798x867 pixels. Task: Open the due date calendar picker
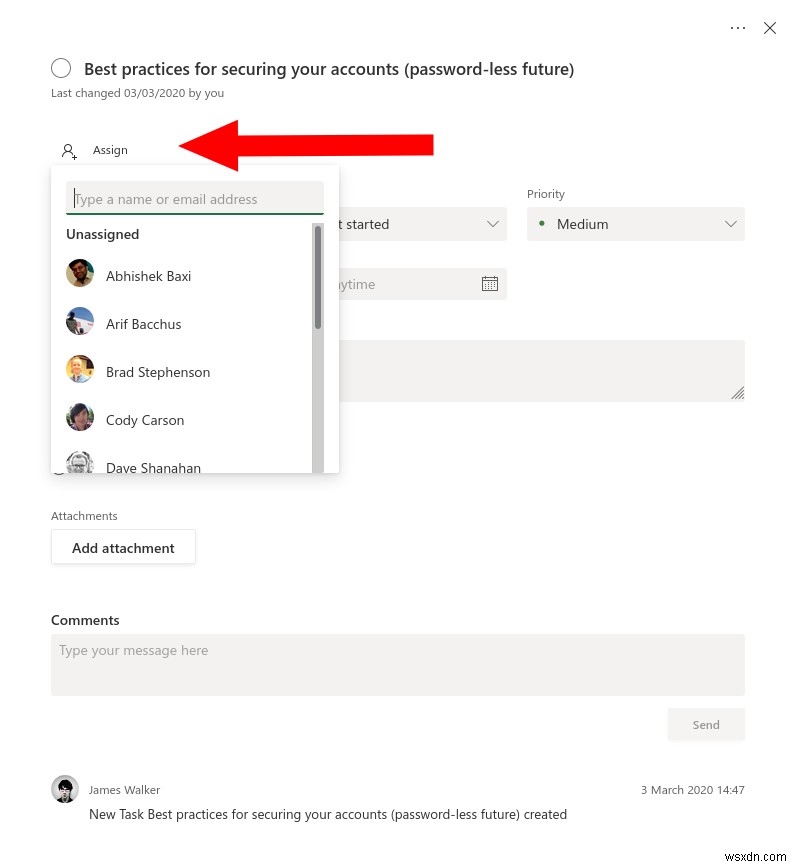tap(490, 284)
